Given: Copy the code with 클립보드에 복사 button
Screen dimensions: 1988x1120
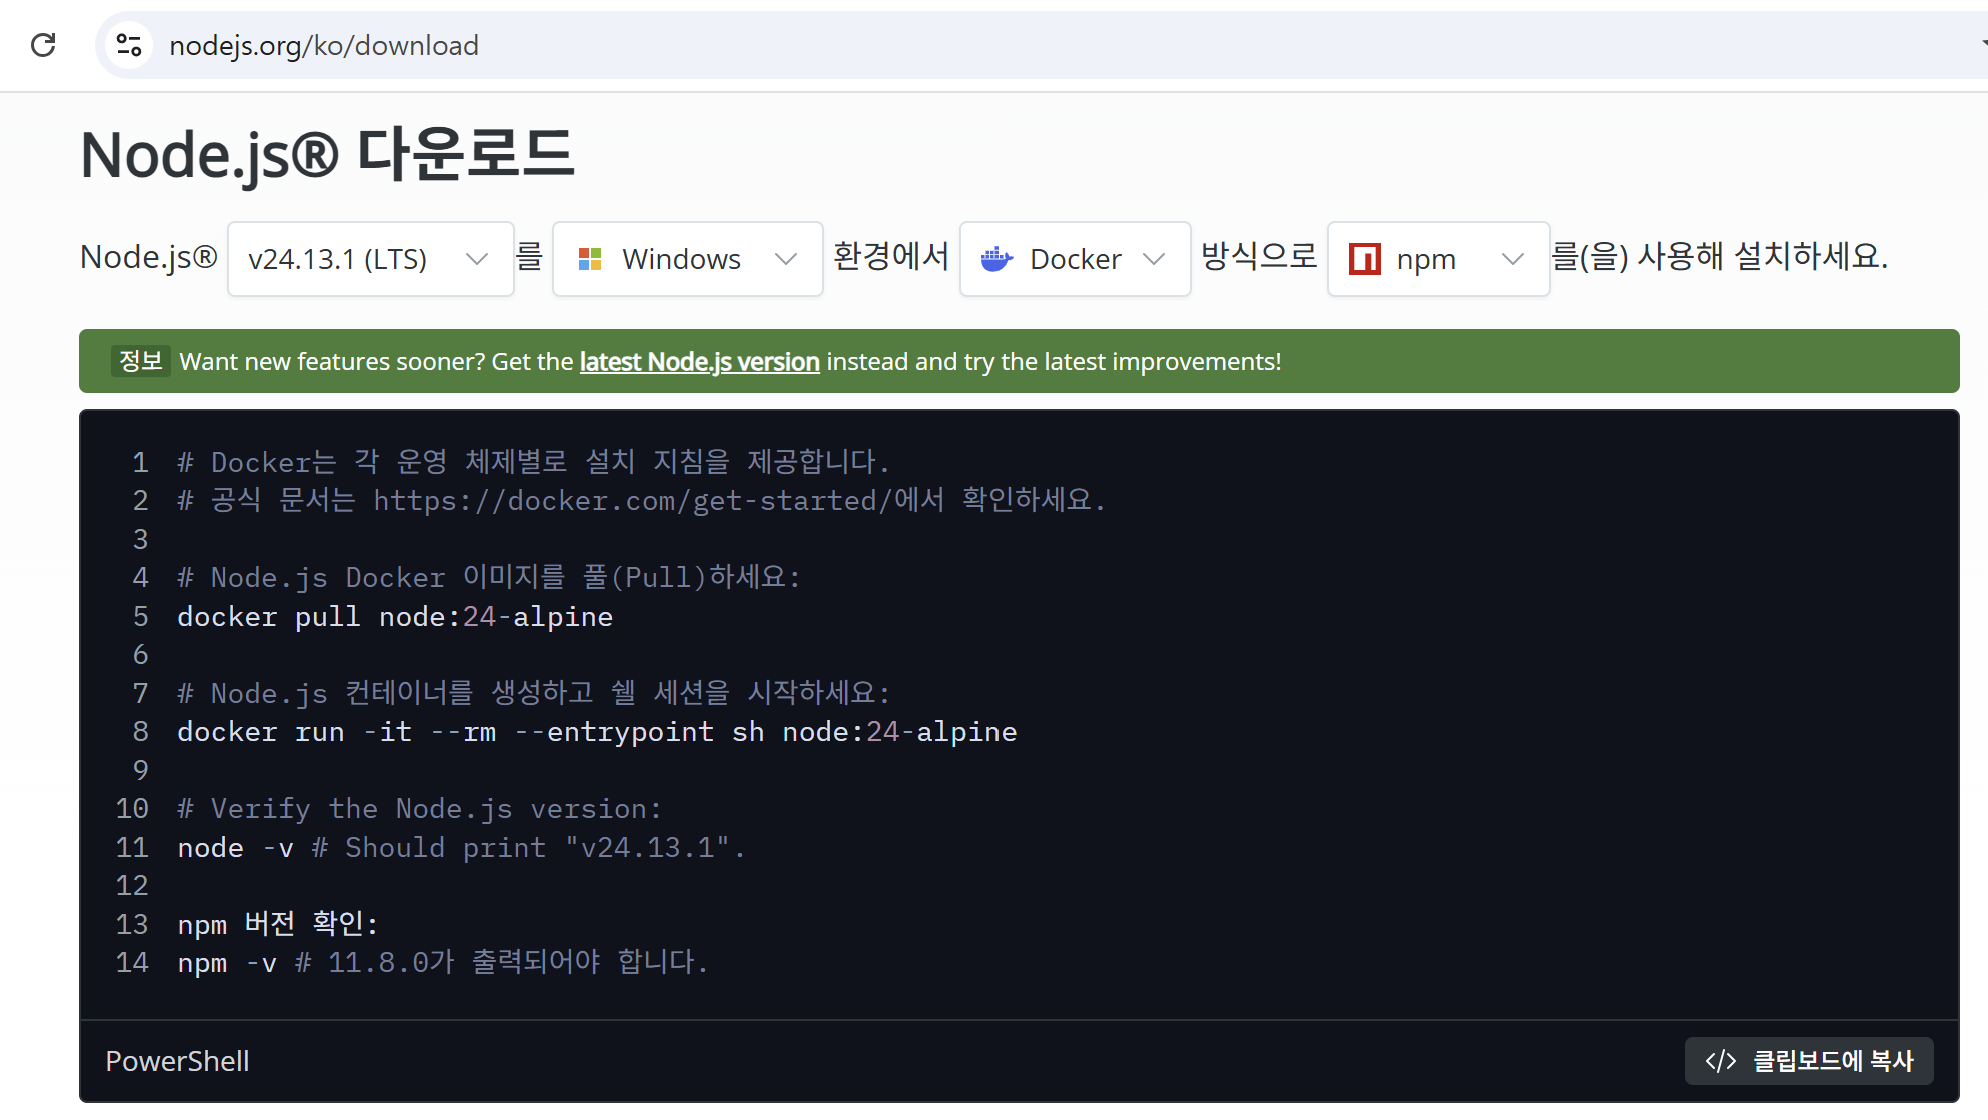Looking at the screenshot, I should pyautogui.click(x=1809, y=1061).
